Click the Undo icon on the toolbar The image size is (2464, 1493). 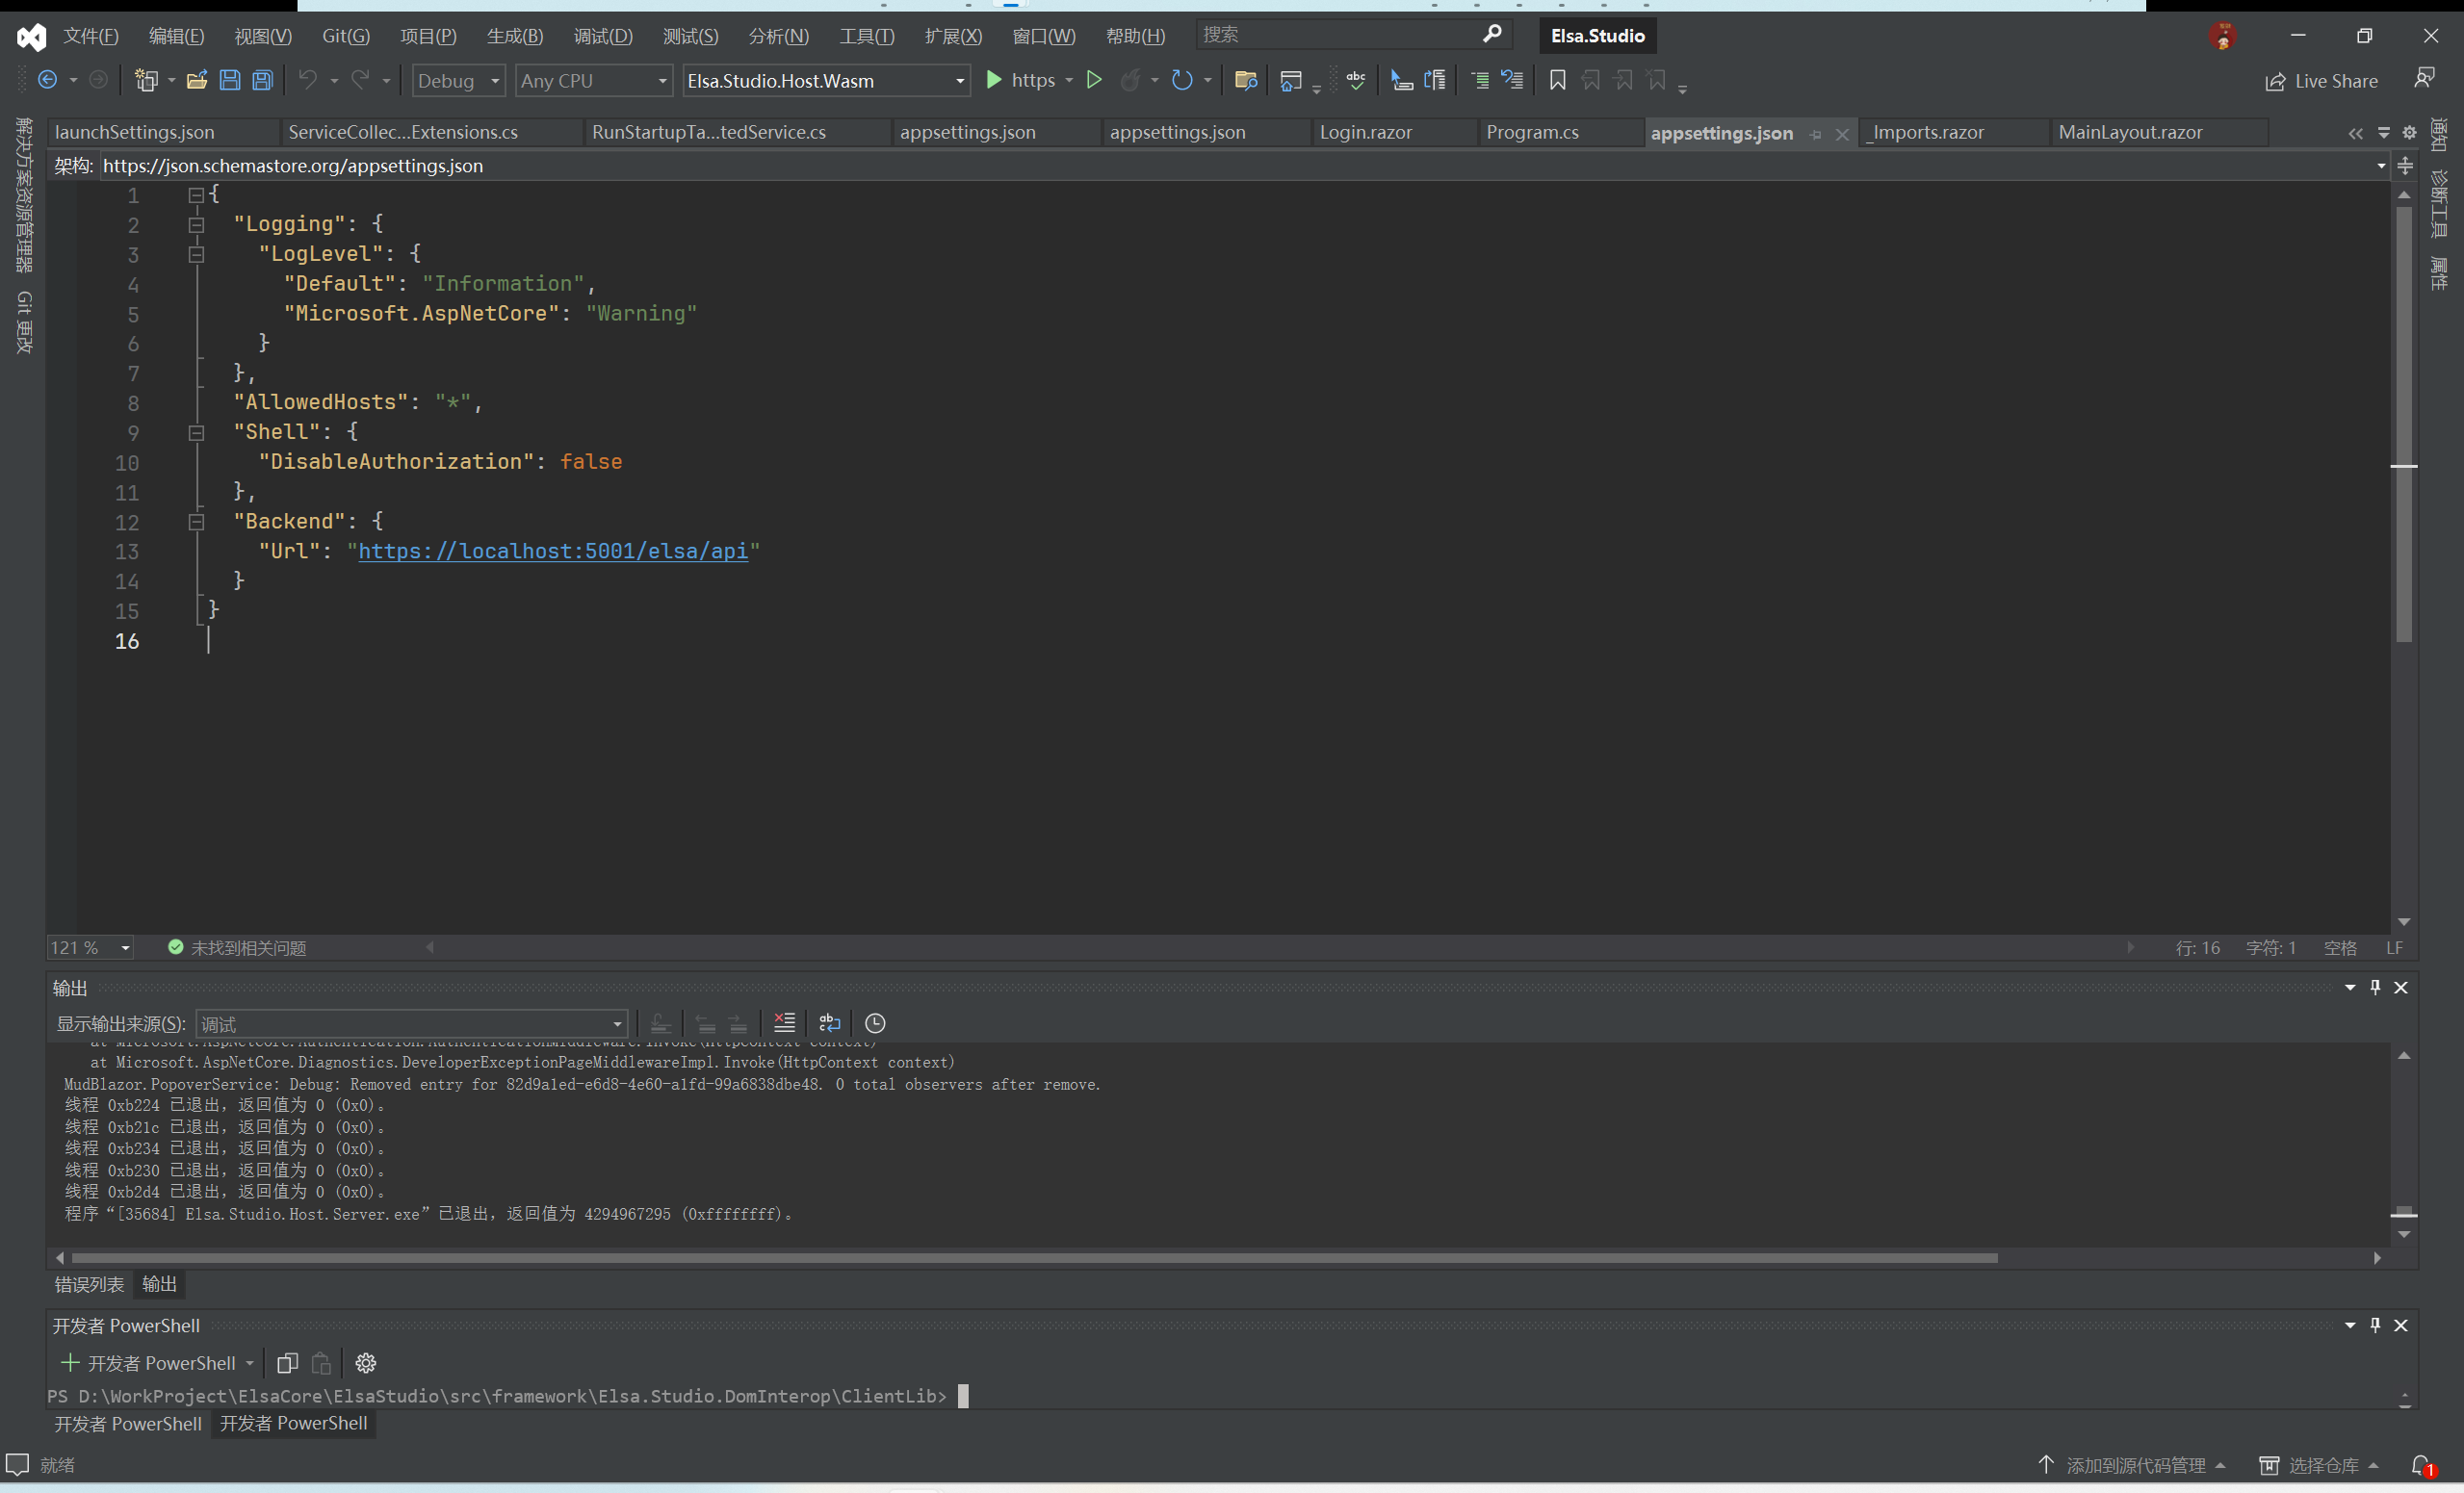[308, 80]
